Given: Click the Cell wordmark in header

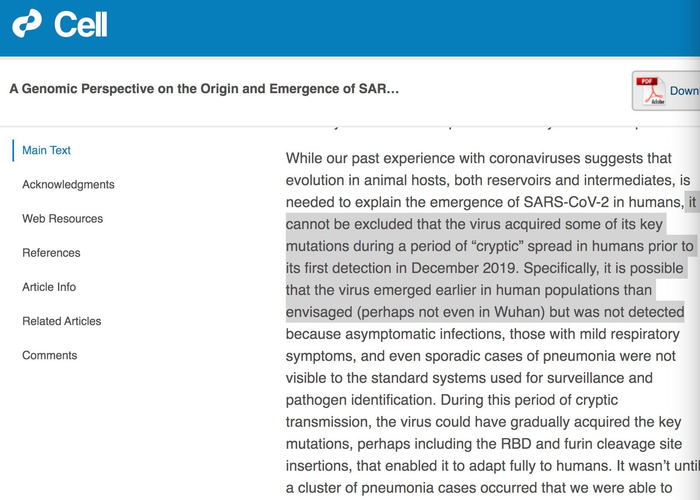Looking at the screenshot, I should 80,24.
